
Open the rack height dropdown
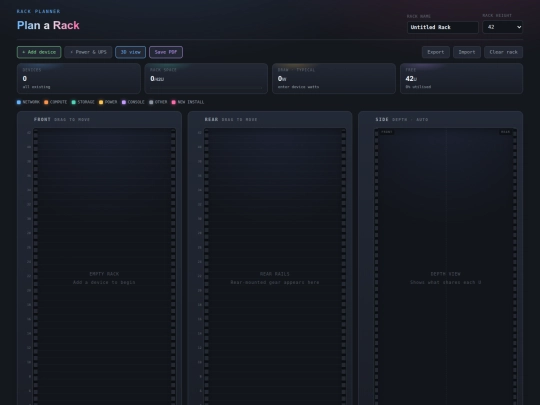pyautogui.click(x=502, y=27)
